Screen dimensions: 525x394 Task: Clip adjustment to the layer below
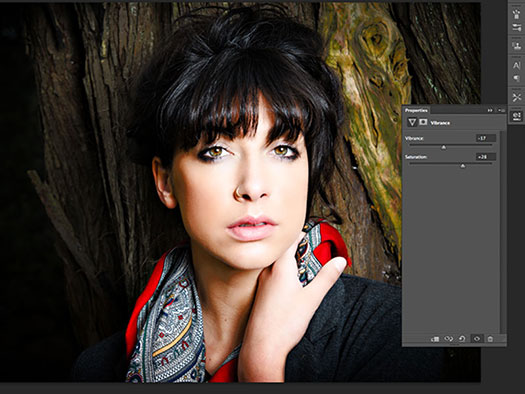(x=435, y=339)
